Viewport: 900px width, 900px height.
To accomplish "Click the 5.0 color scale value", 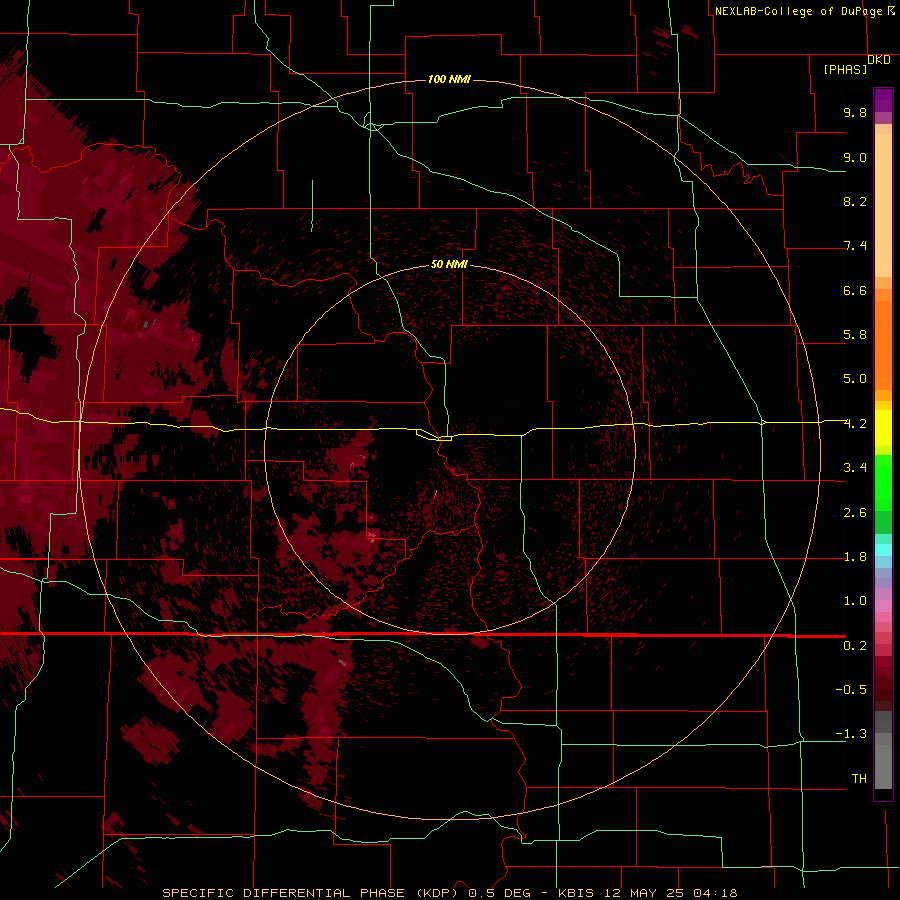I will [855, 379].
